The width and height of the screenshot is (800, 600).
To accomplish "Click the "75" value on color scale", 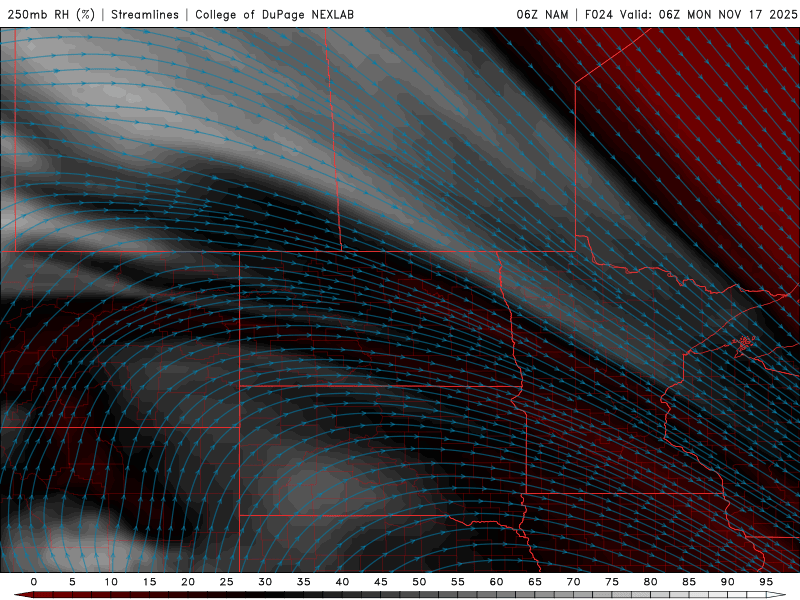I will [x=612, y=582].
